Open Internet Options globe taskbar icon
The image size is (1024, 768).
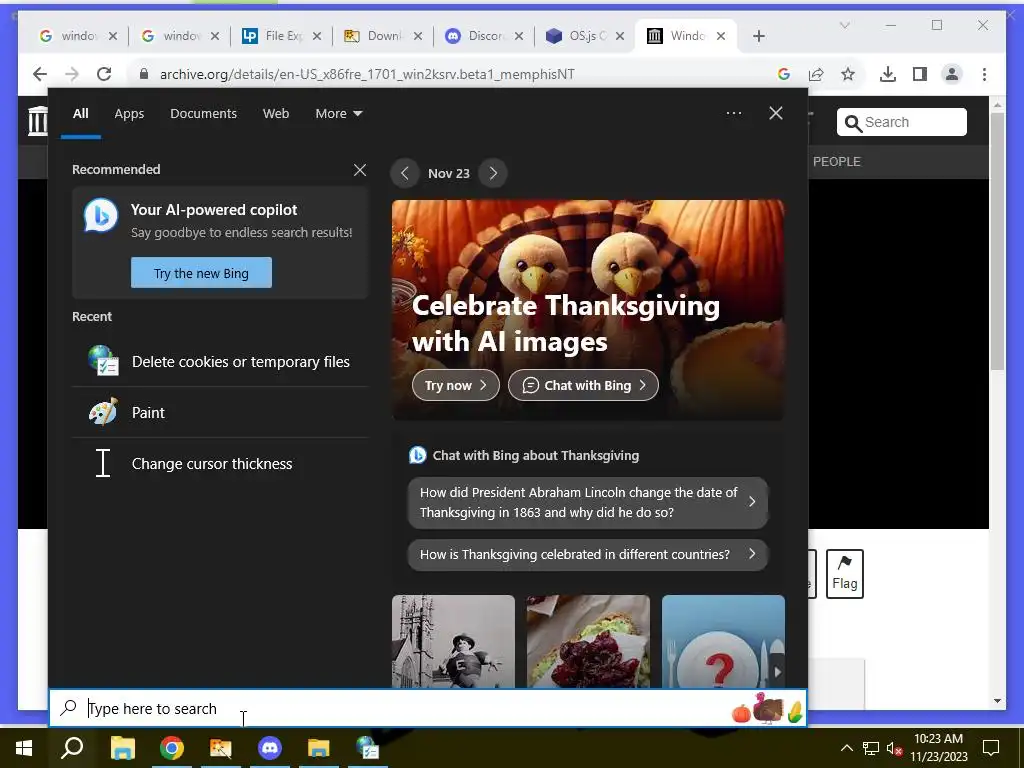(x=368, y=748)
